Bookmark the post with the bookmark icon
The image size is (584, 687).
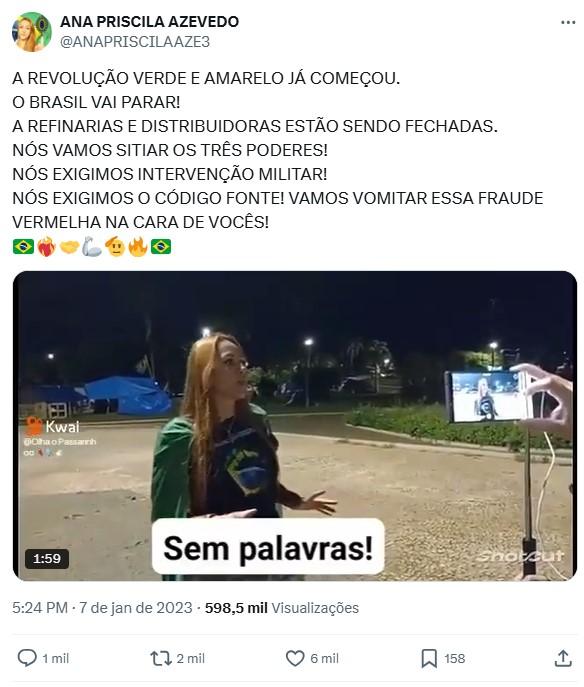click(x=429, y=658)
